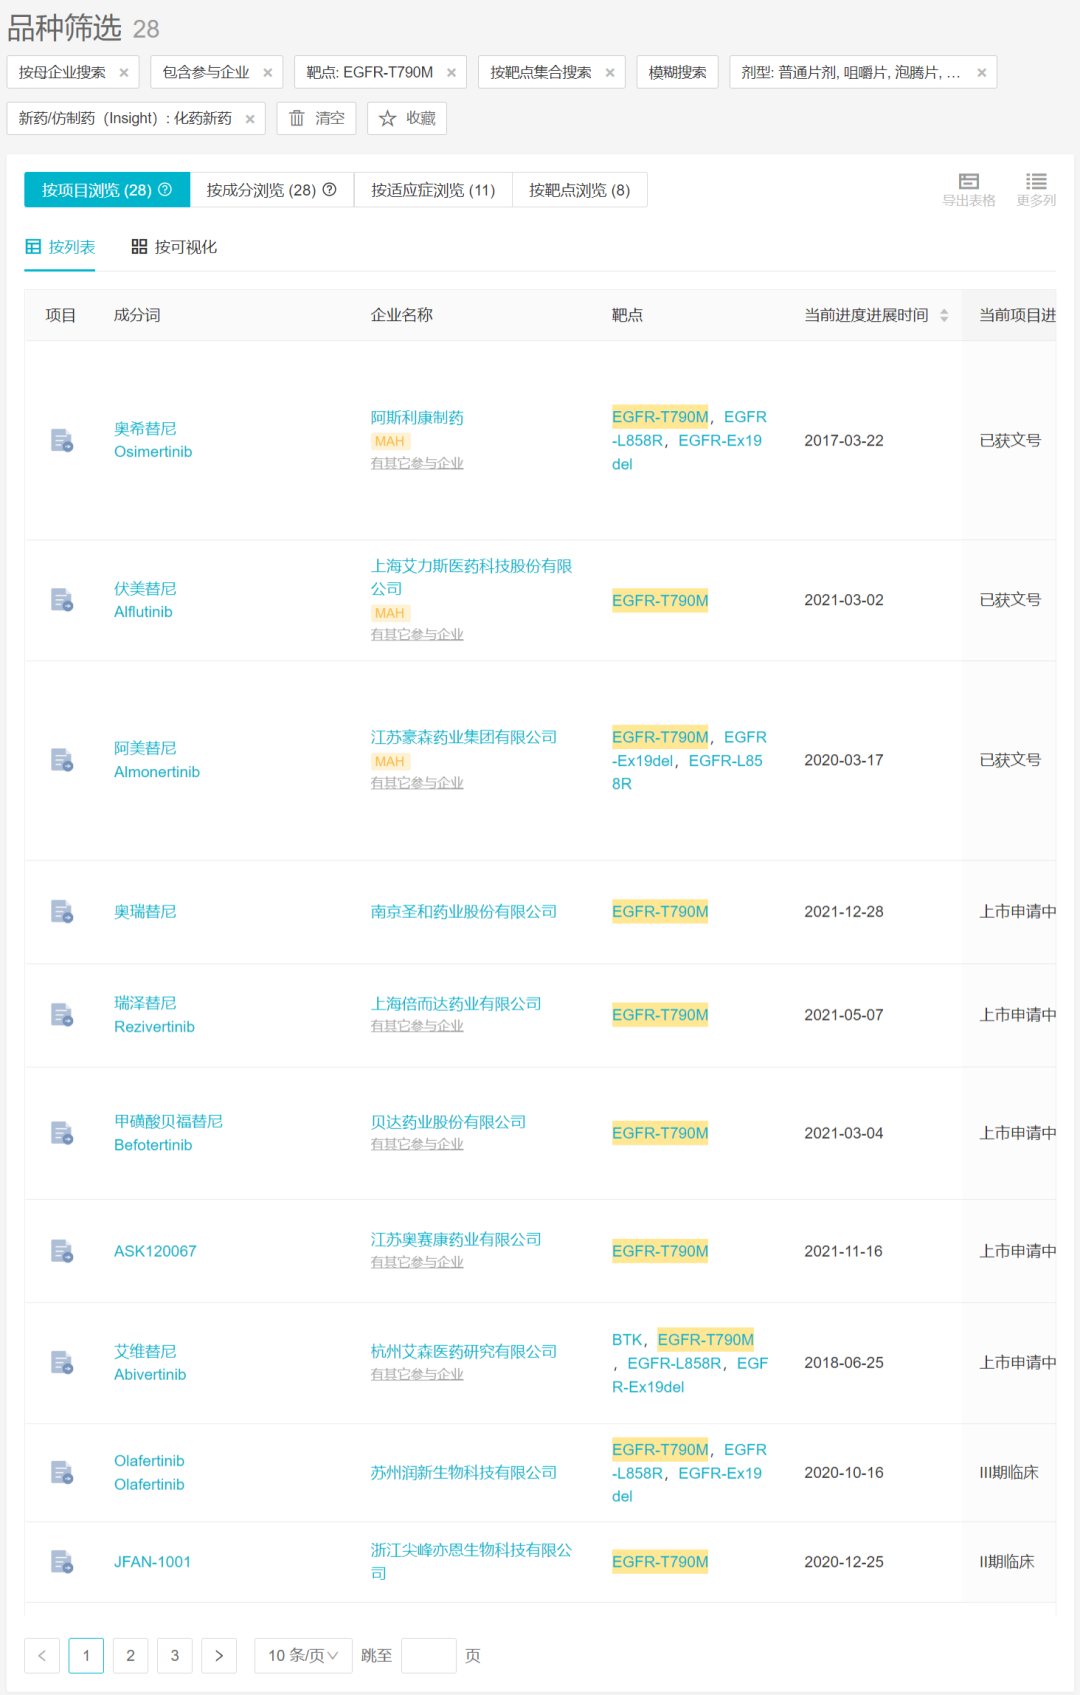Viewport: 1080px width, 1695px height.
Task: Open project icon for Olafertinib row
Action: [x=62, y=1472]
